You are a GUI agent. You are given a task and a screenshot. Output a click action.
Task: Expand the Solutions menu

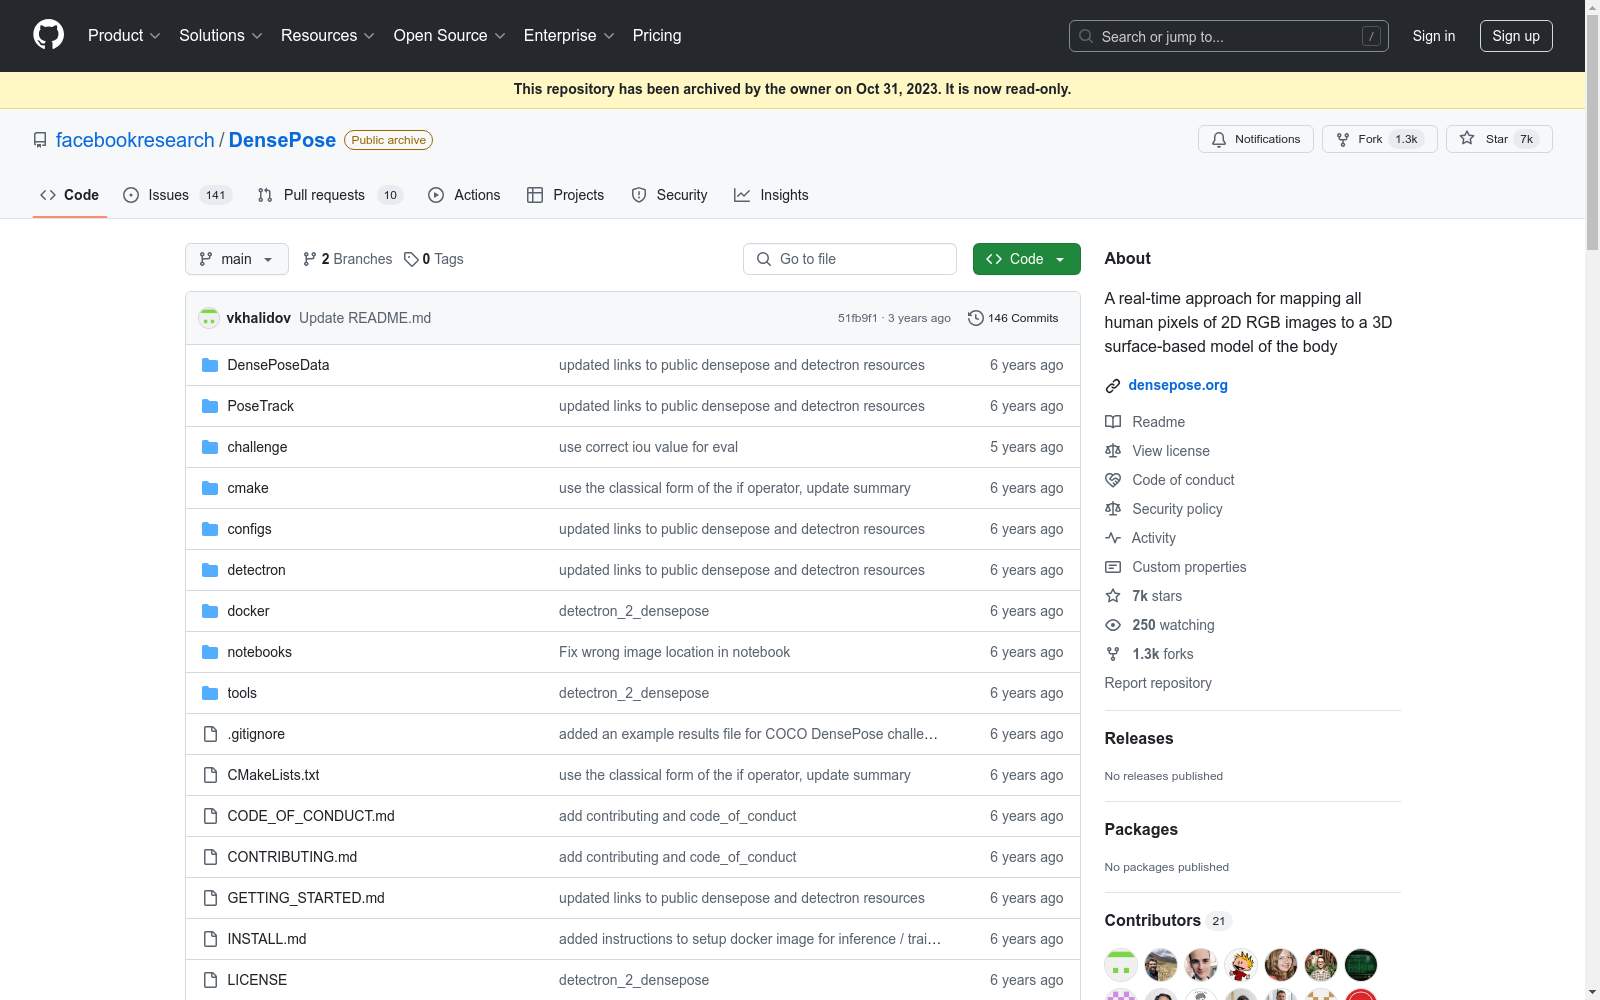point(221,36)
